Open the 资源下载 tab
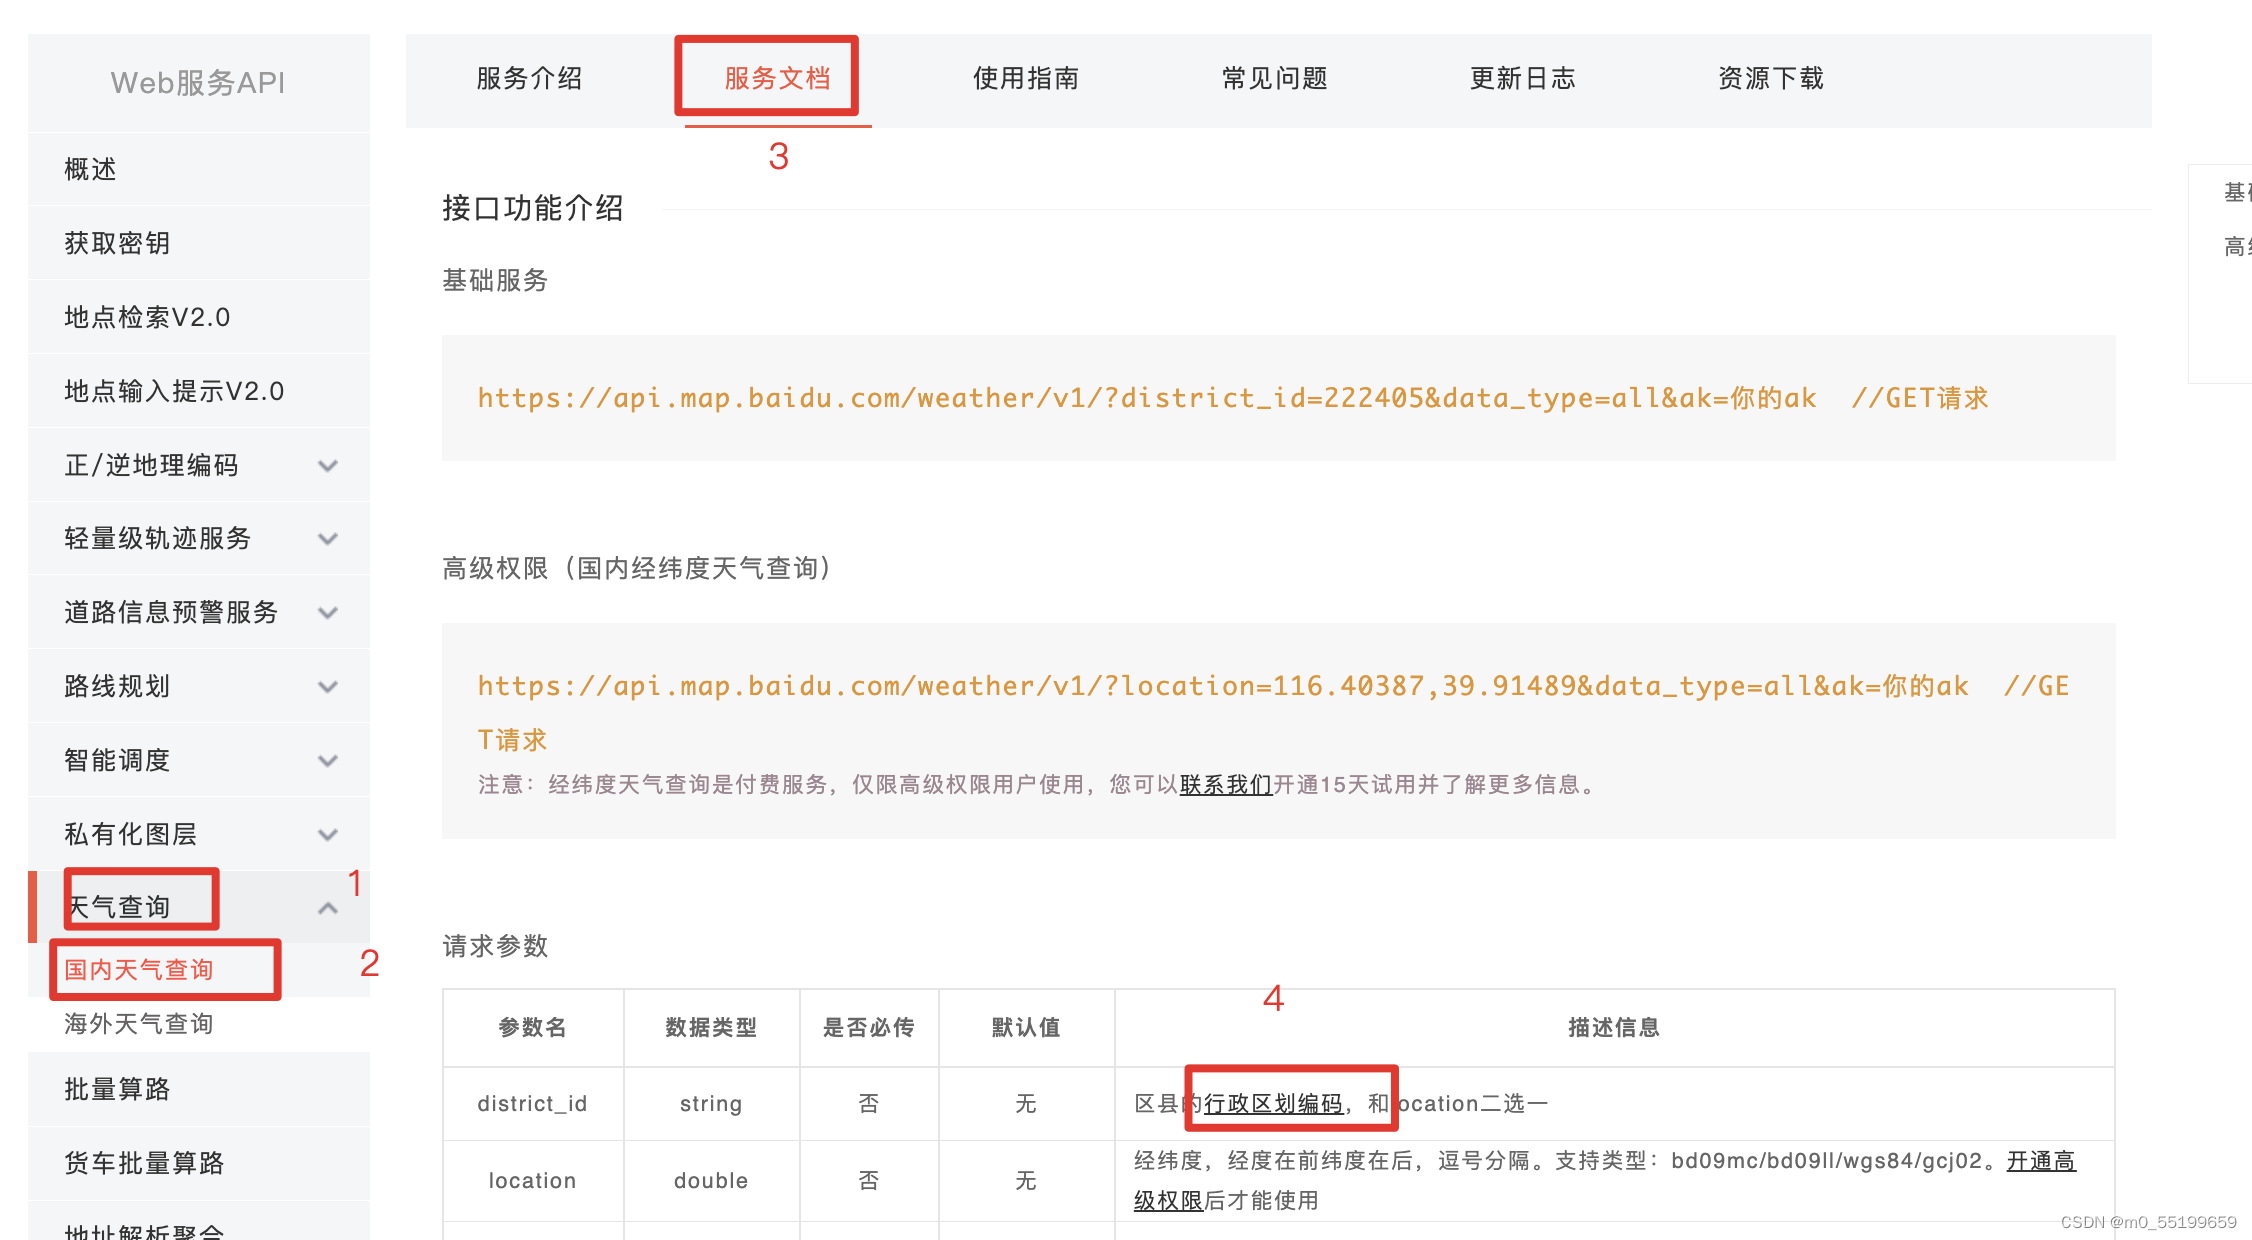The image size is (2252, 1240). (x=1770, y=79)
